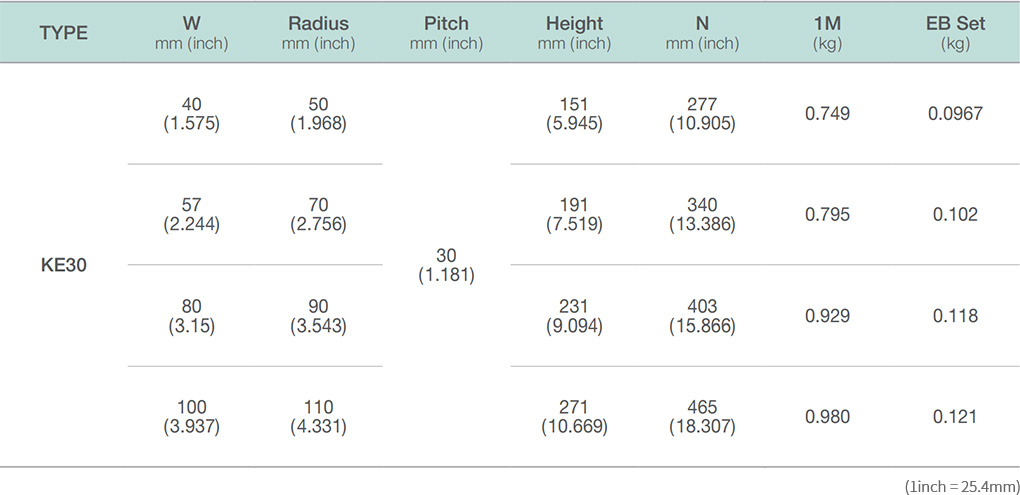The height and width of the screenshot is (495, 1020).
Task: Select the Pitch column header
Action: coord(446,34)
